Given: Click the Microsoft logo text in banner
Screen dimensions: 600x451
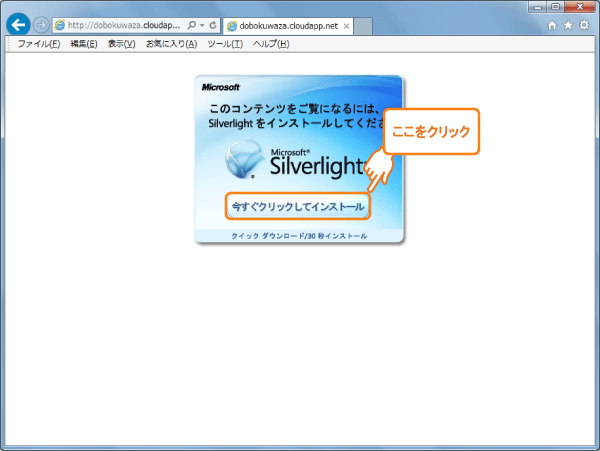Looking at the screenshot, I should click(220, 87).
